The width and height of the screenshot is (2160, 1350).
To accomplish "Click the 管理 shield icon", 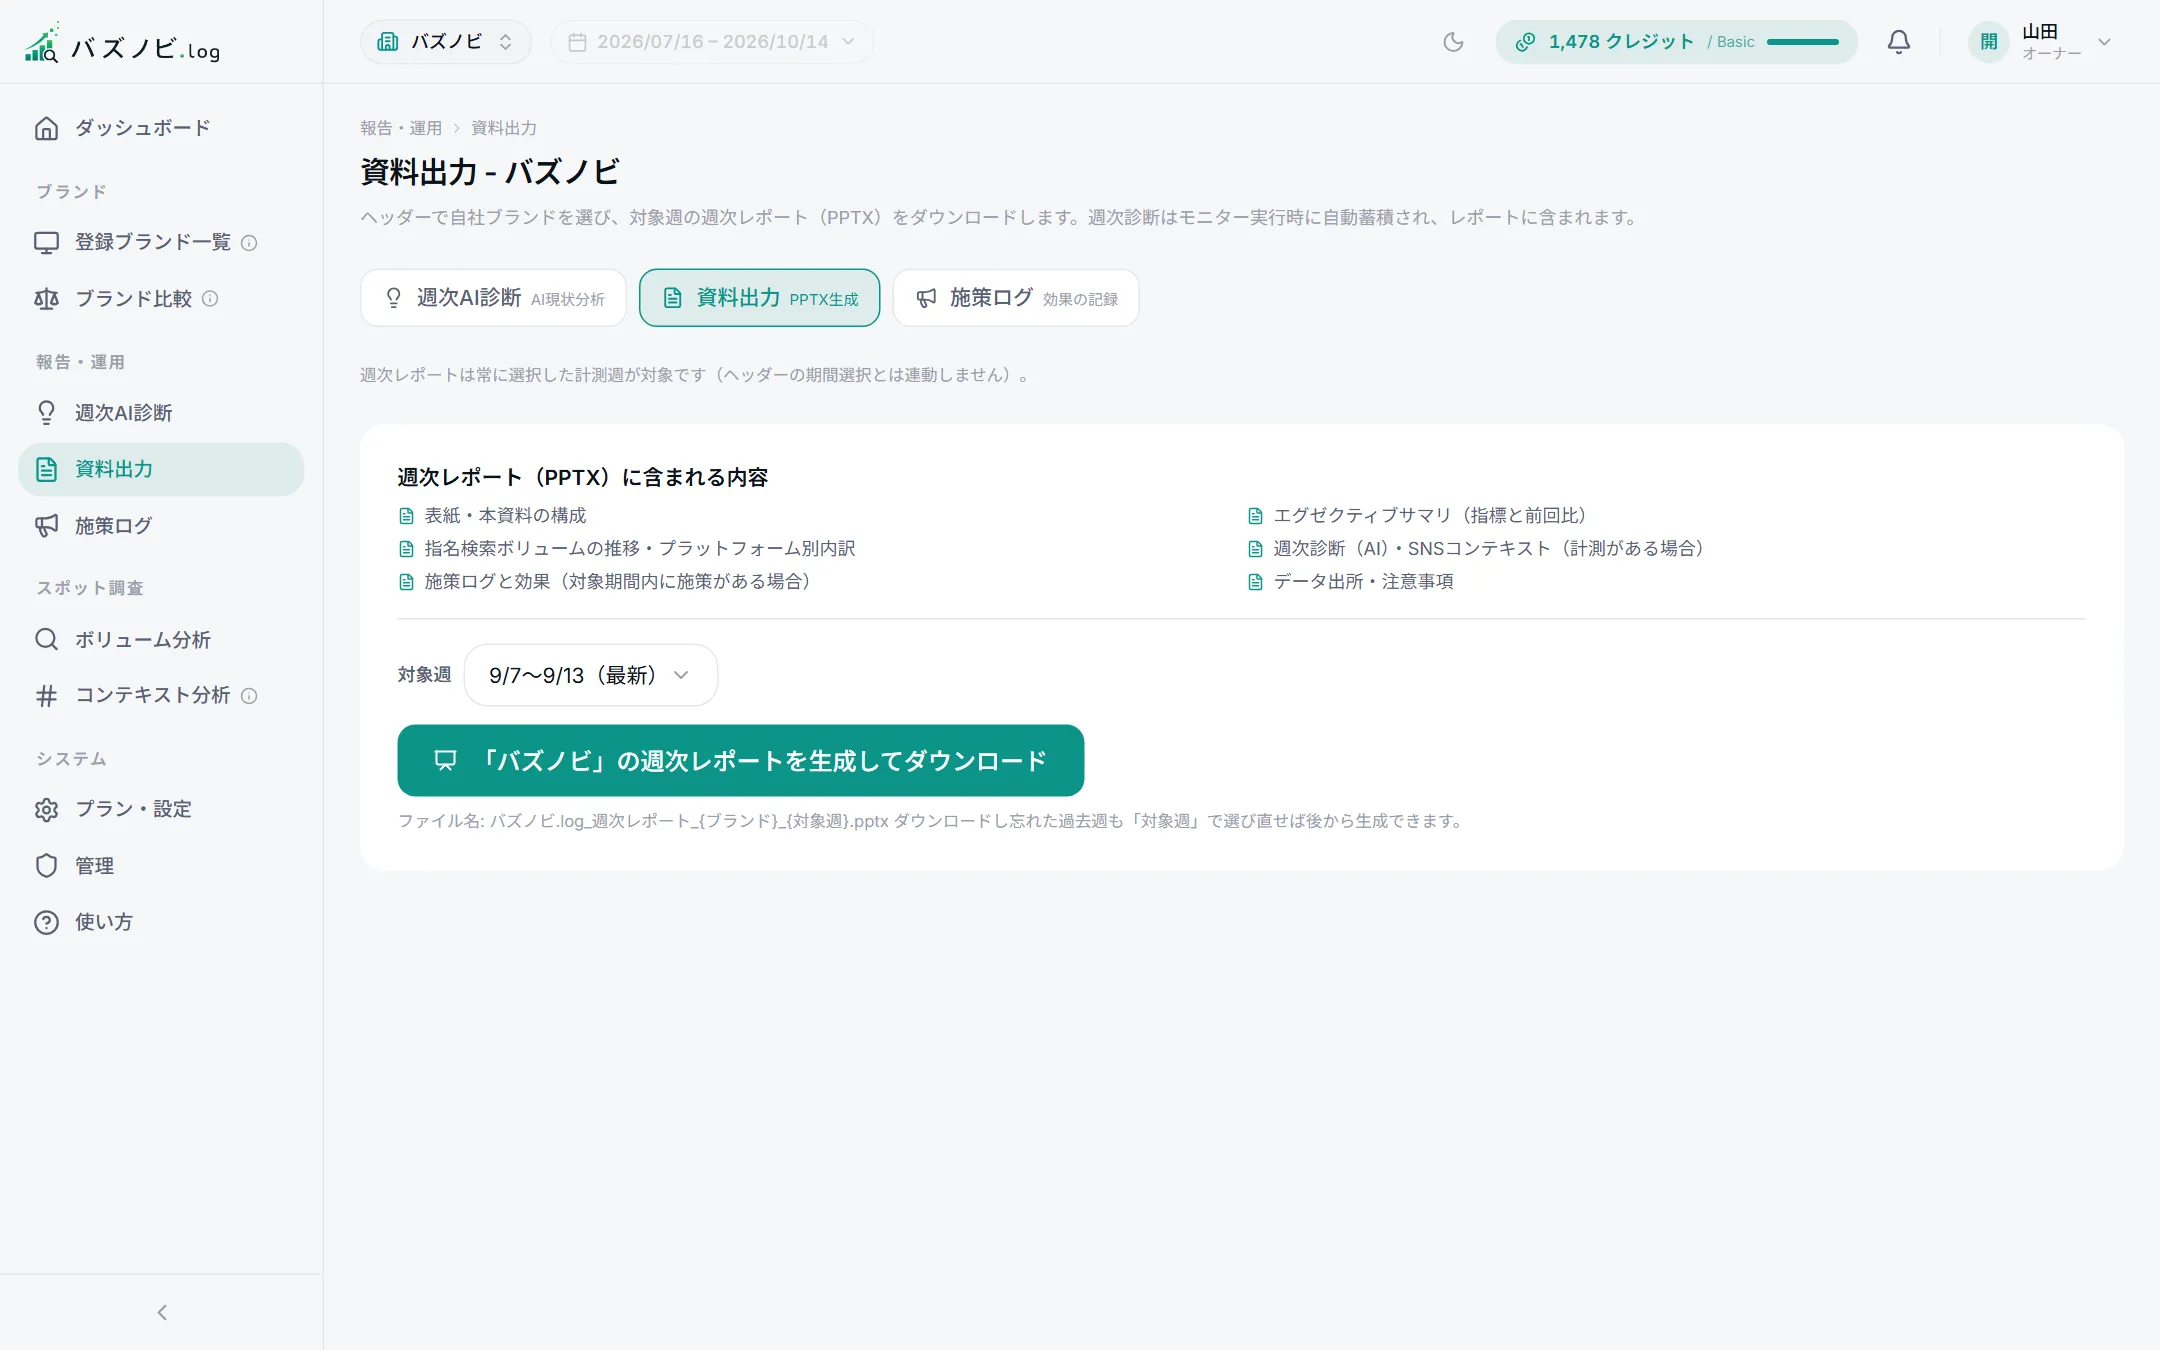I will point(46,866).
